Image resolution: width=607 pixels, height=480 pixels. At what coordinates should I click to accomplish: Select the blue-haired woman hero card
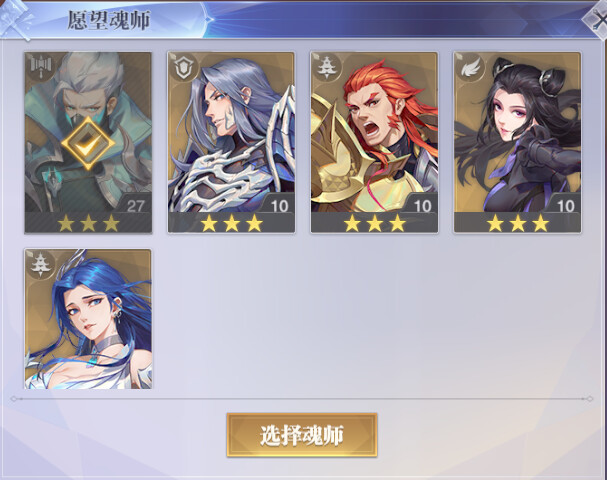[88, 319]
